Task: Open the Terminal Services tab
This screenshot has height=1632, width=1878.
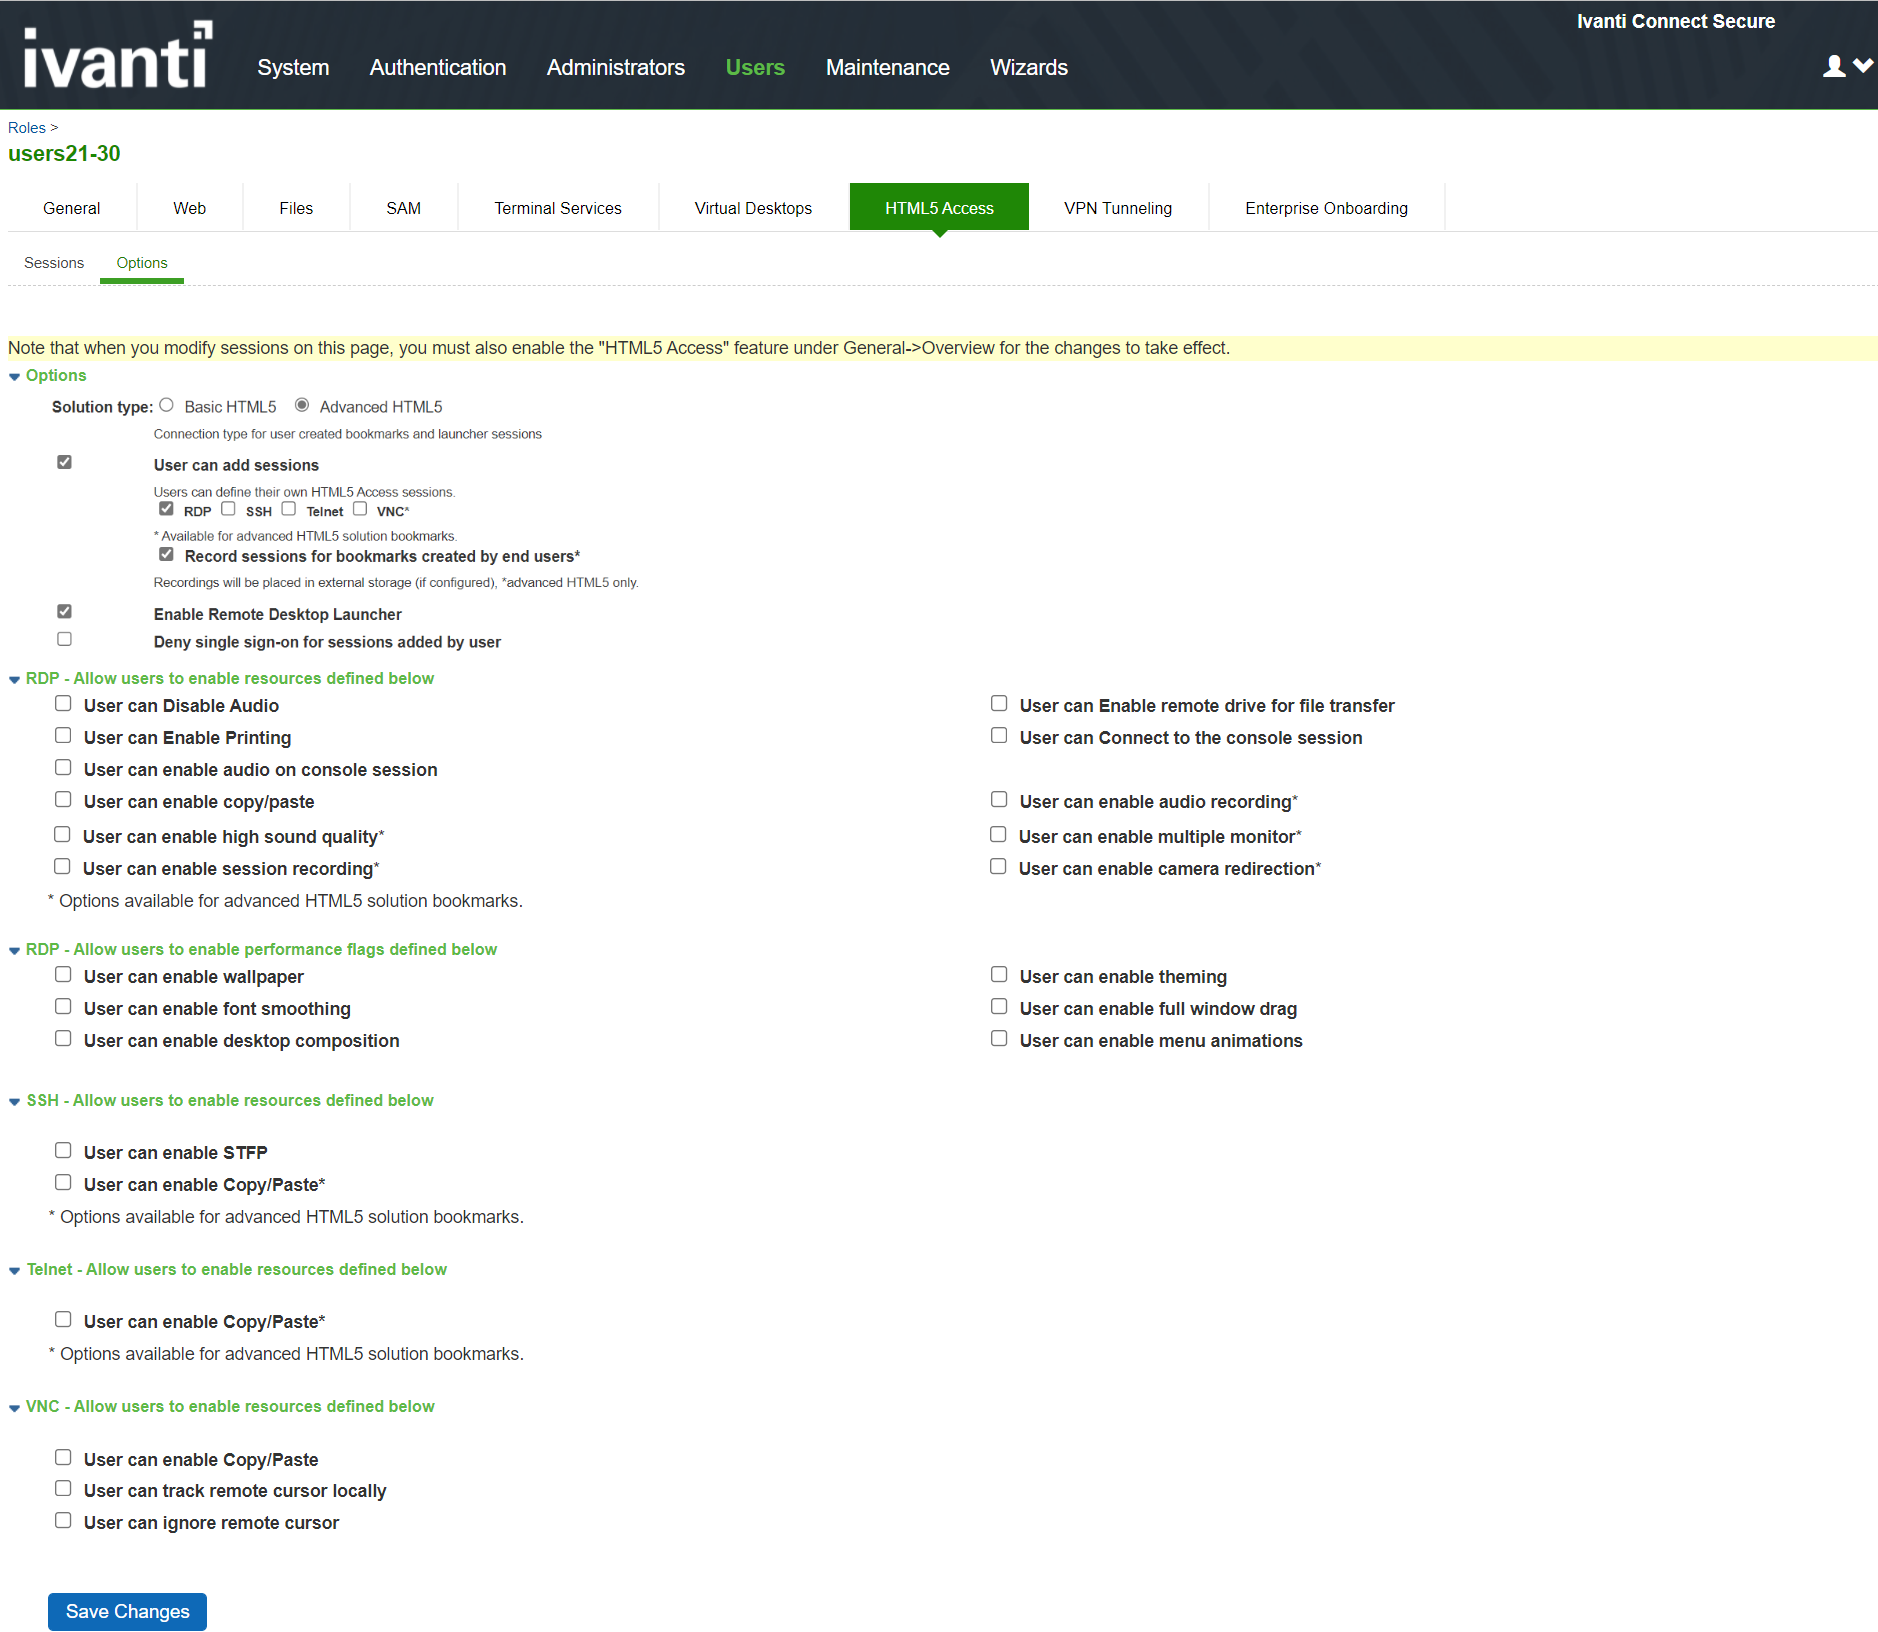Action: click(557, 208)
